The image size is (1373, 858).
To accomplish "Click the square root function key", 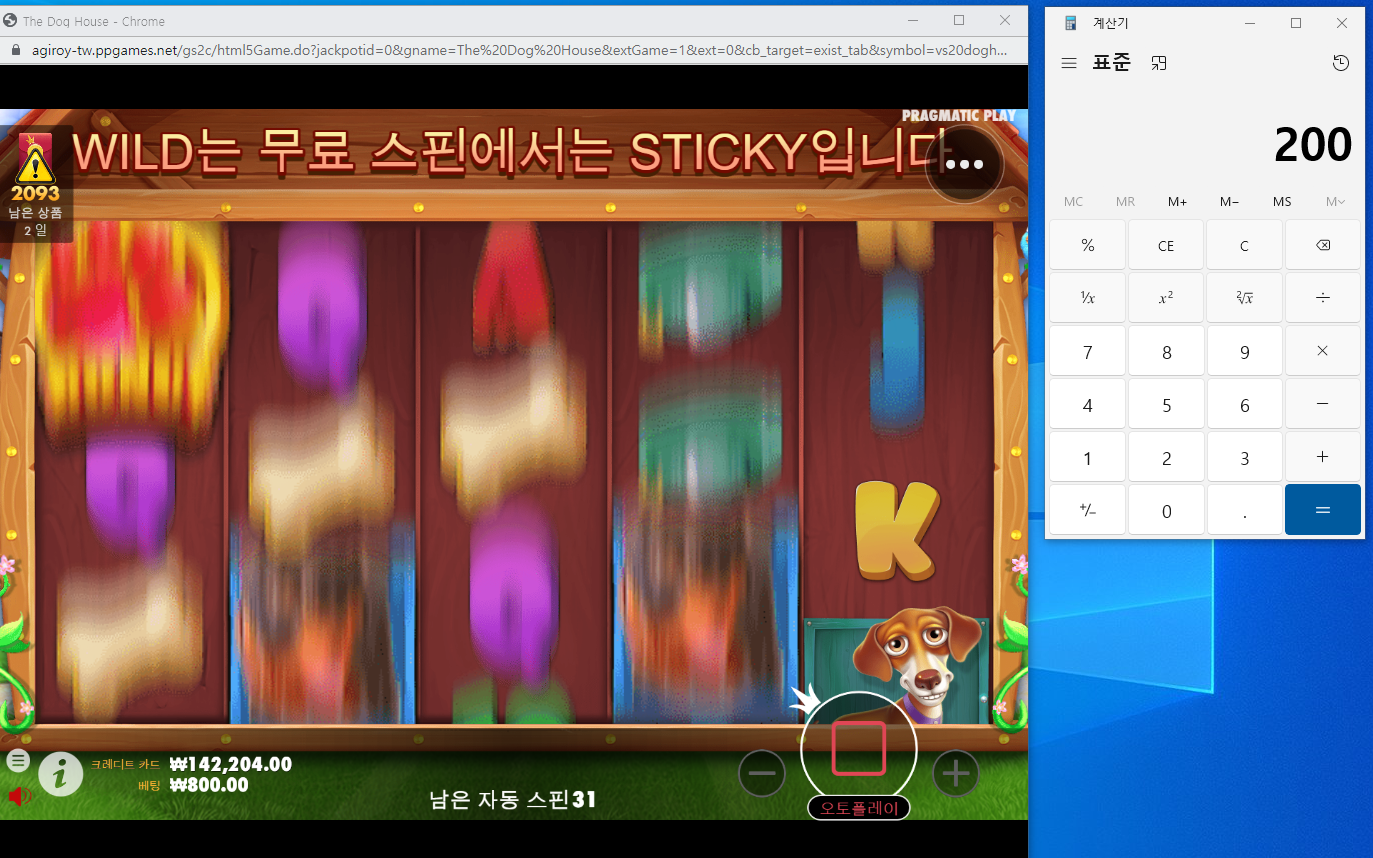I will tap(1244, 298).
